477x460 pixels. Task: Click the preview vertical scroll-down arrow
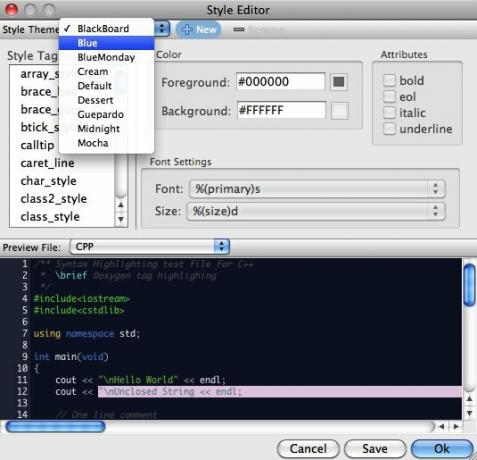469,413
